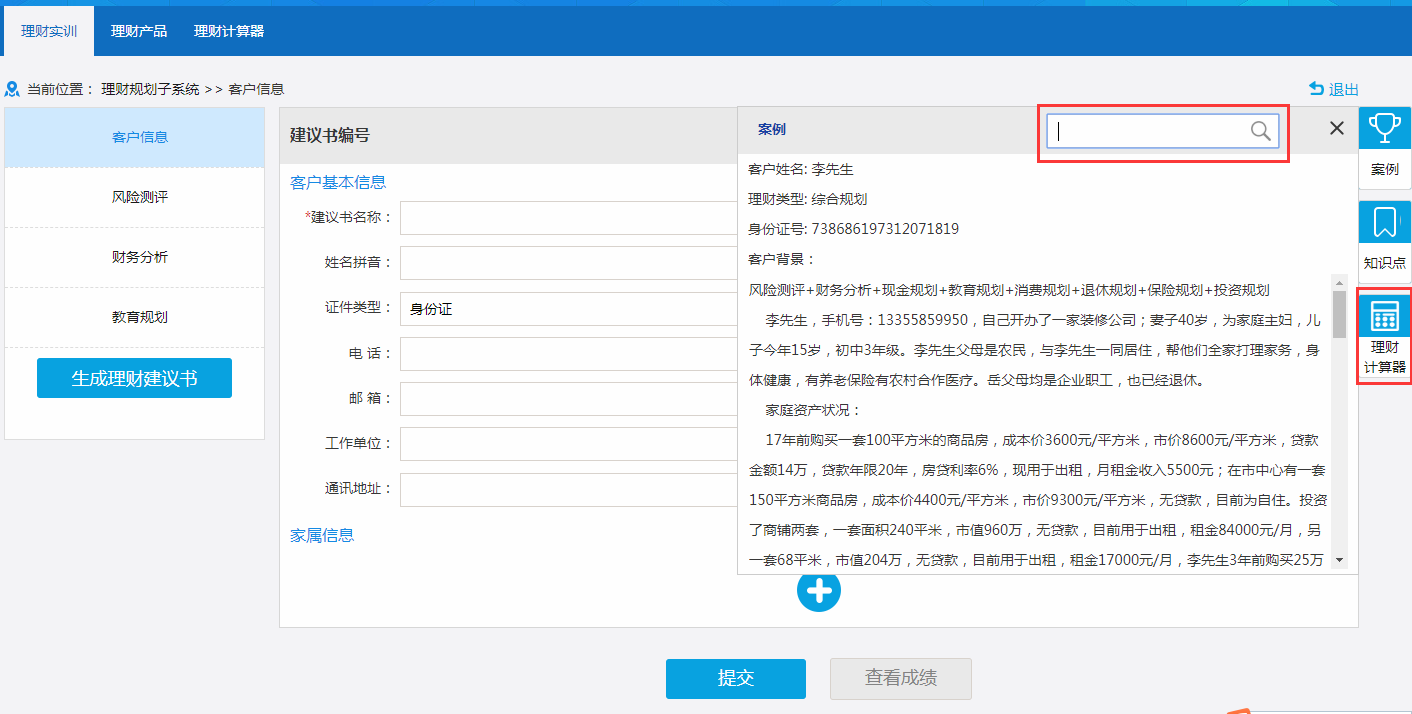Click the blue plus icon to add 家属
The width and height of the screenshot is (1412, 714).
click(x=819, y=590)
